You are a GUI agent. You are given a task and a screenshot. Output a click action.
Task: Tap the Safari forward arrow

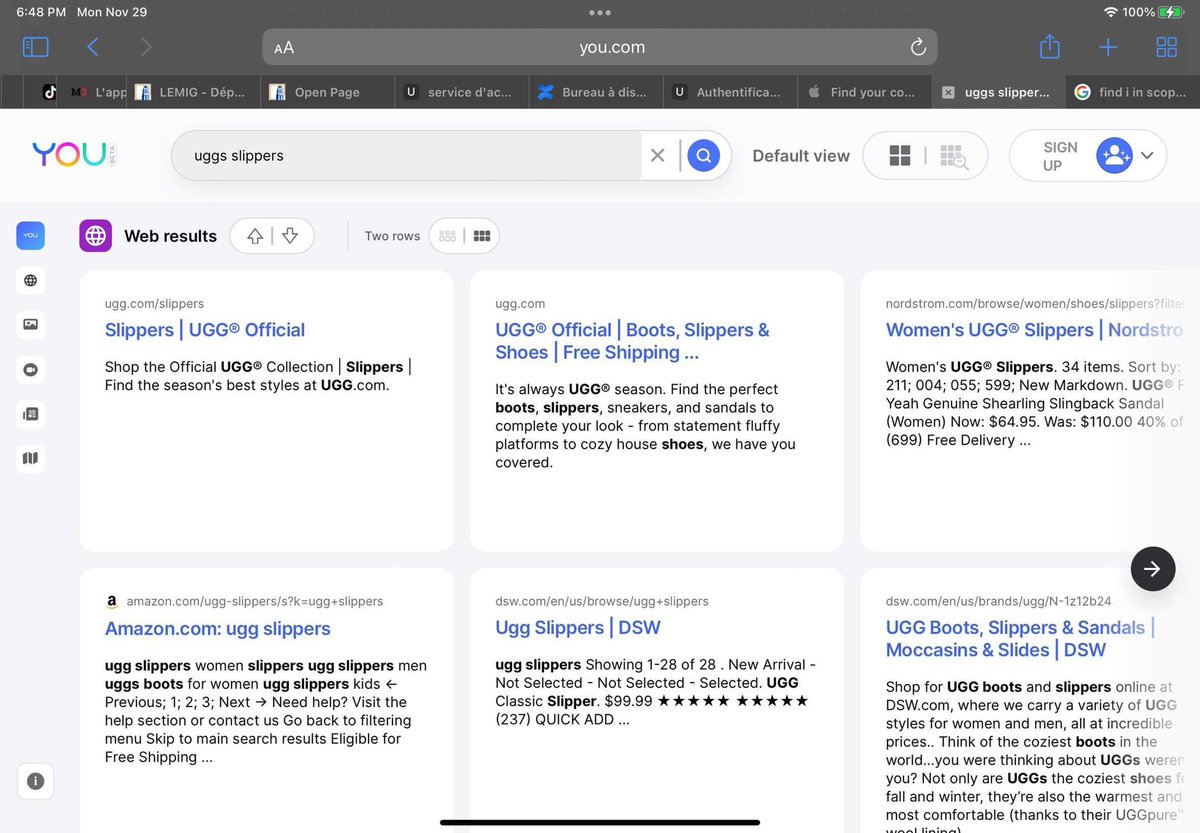tap(146, 47)
